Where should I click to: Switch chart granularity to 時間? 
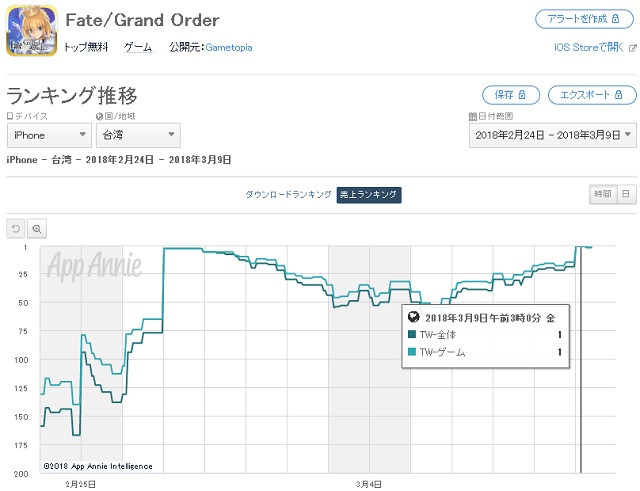(602, 195)
